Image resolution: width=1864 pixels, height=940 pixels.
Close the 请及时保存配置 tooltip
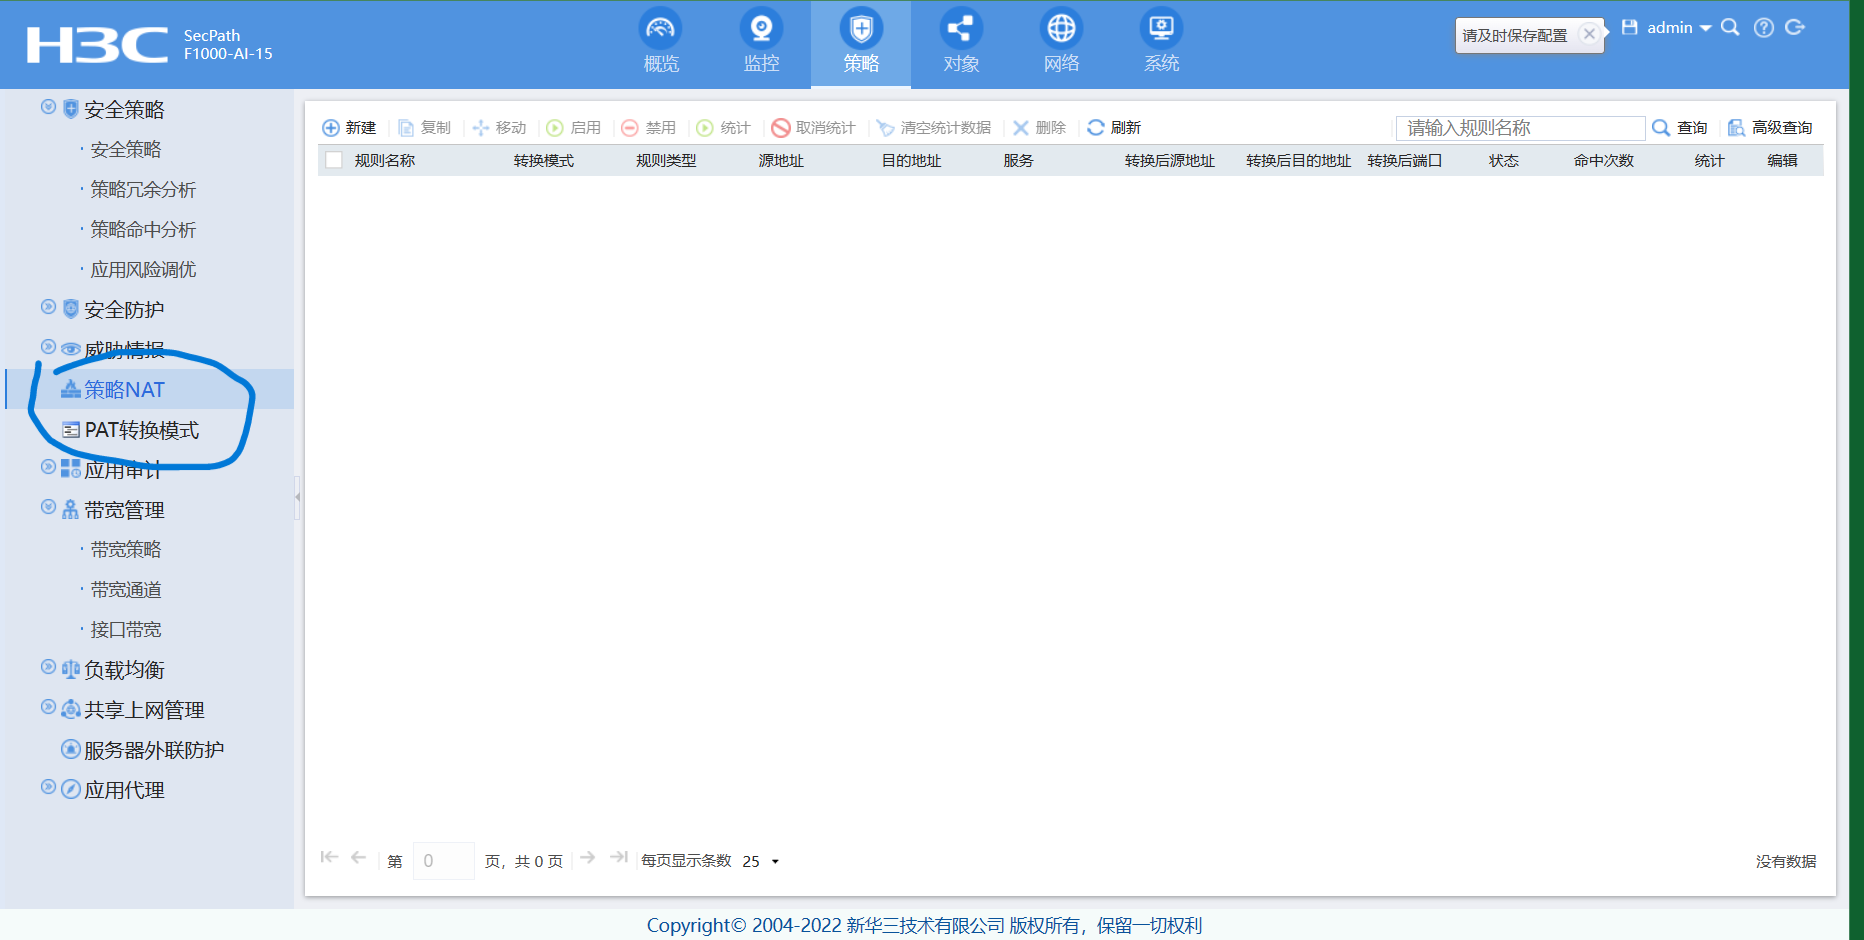pyautogui.click(x=1589, y=34)
